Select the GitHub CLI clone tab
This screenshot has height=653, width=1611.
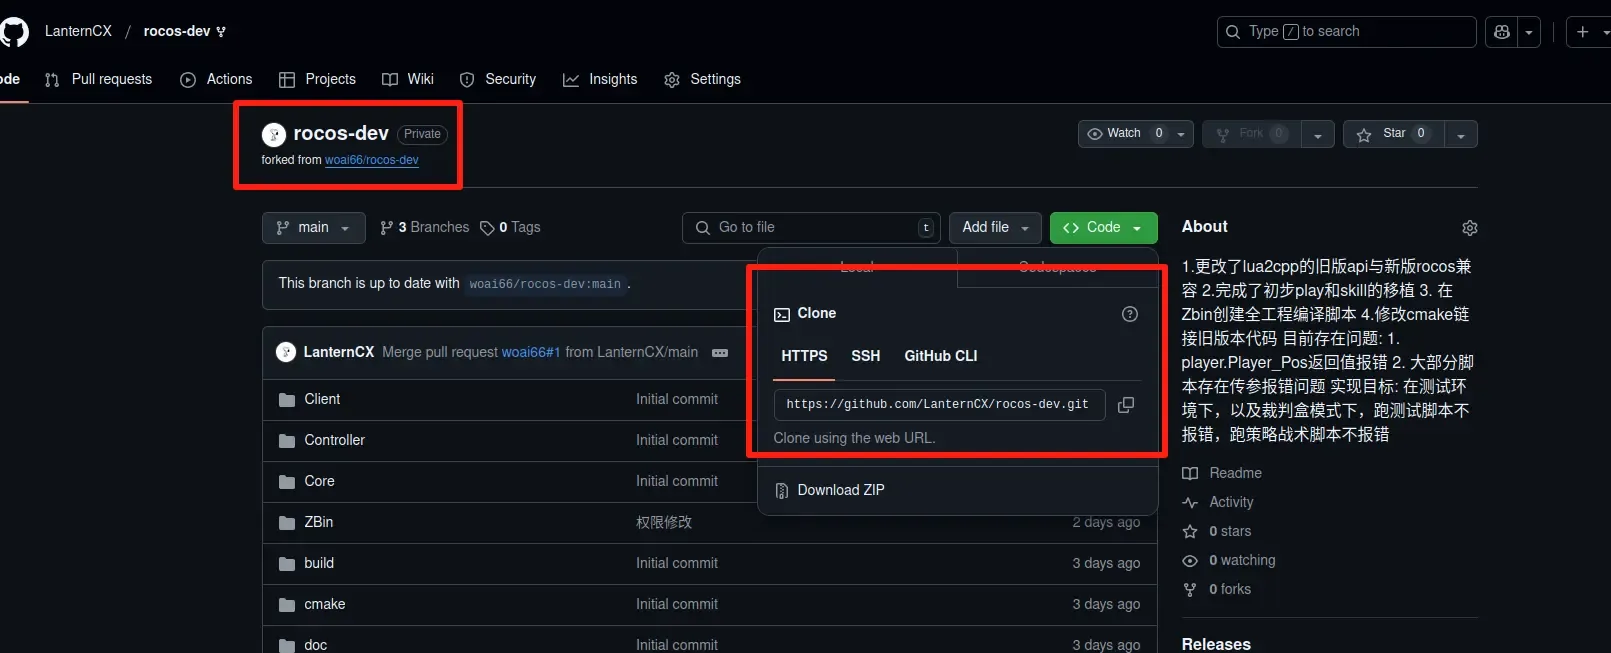tap(941, 356)
